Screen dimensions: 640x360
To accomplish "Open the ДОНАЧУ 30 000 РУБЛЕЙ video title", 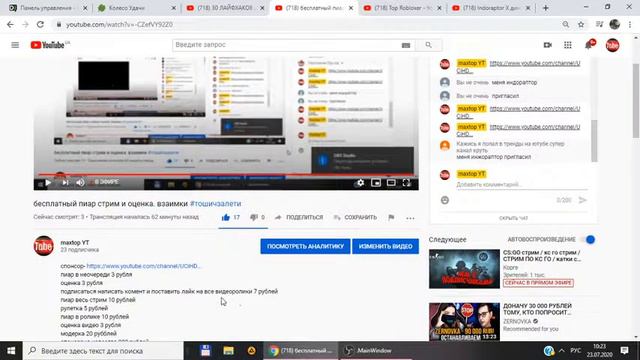I will pyautogui.click(x=537, y=309).
